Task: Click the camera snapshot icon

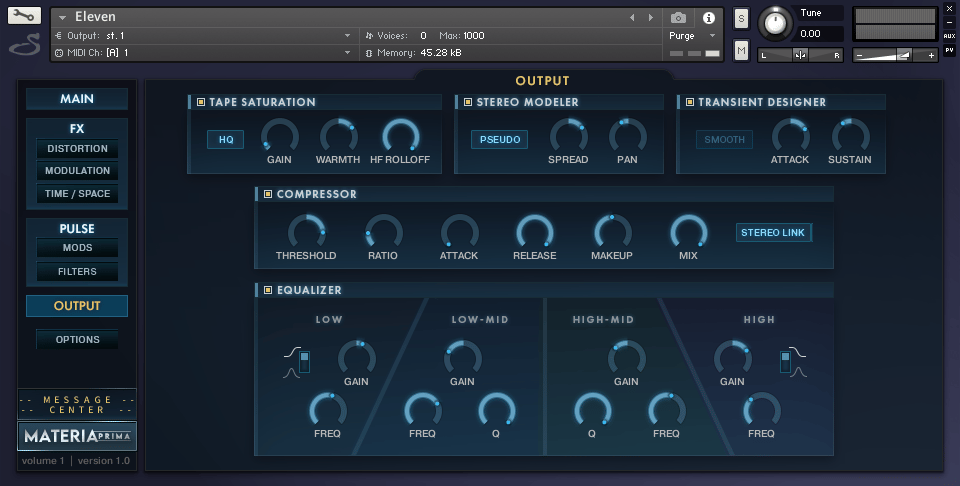Action: tap(679, 18)
